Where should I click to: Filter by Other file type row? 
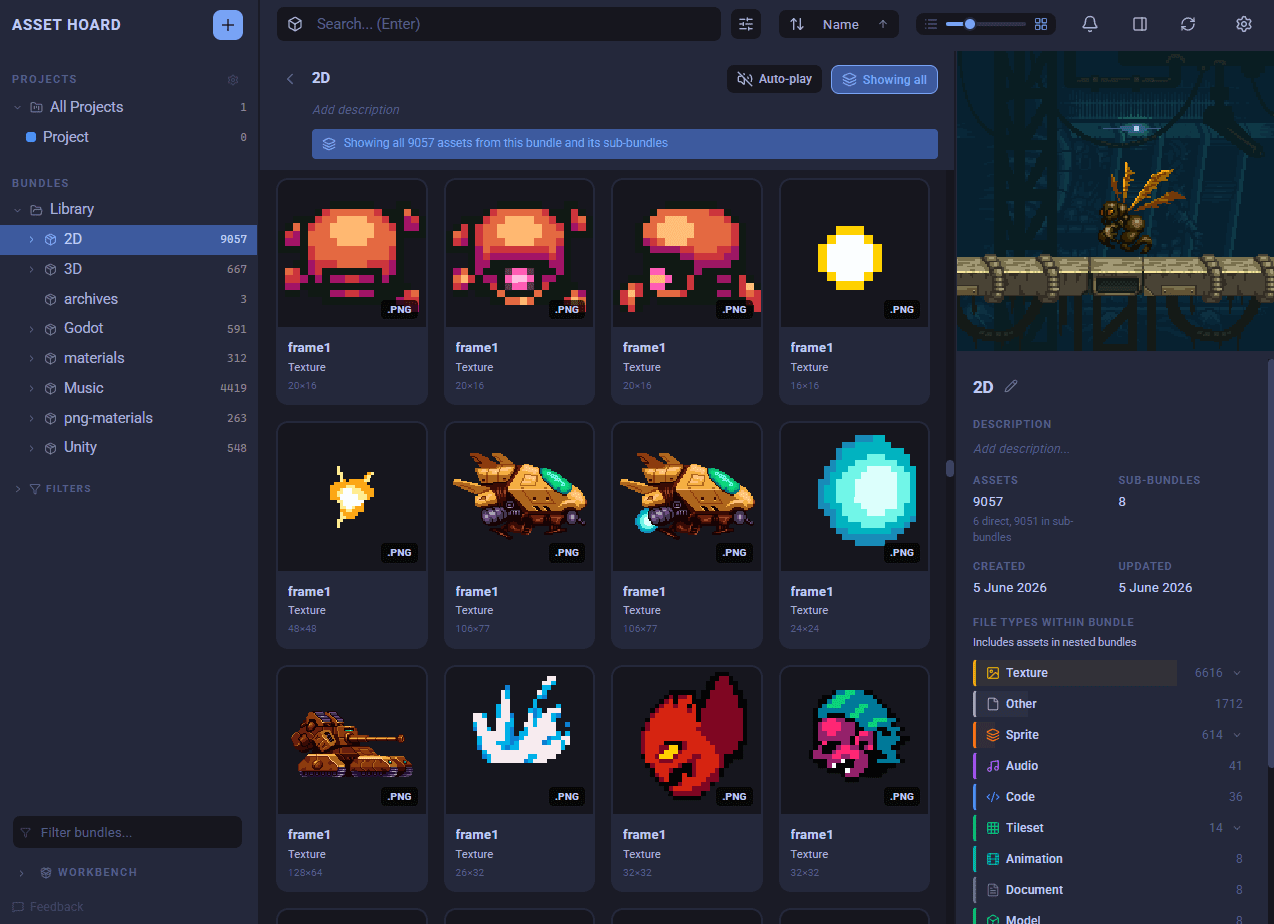click(x=1109, y=704)
